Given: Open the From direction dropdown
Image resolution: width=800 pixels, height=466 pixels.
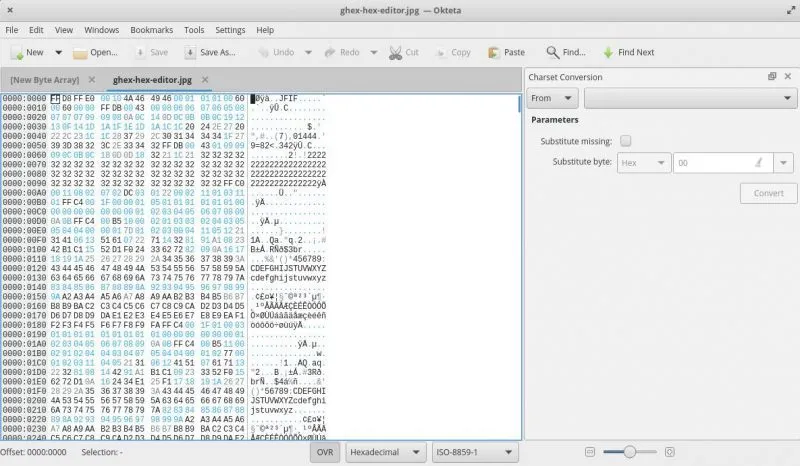Looking at the screenshot, I should coord(553,98).
